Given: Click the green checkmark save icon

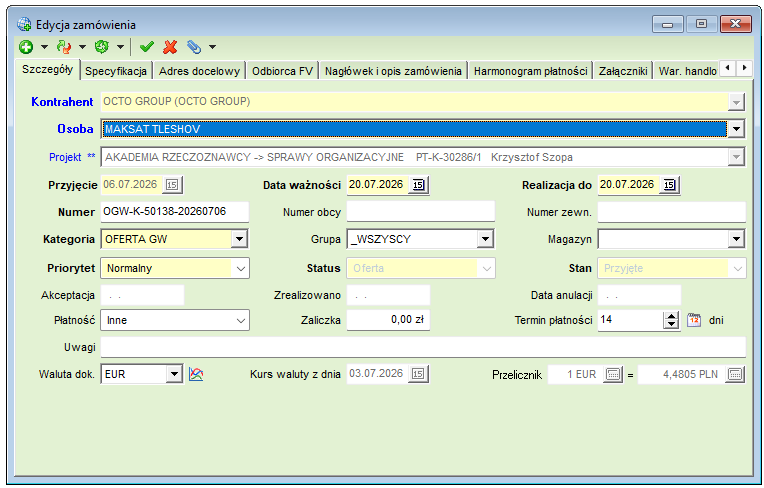Looking at the screenshot, I should click(147, 47).
